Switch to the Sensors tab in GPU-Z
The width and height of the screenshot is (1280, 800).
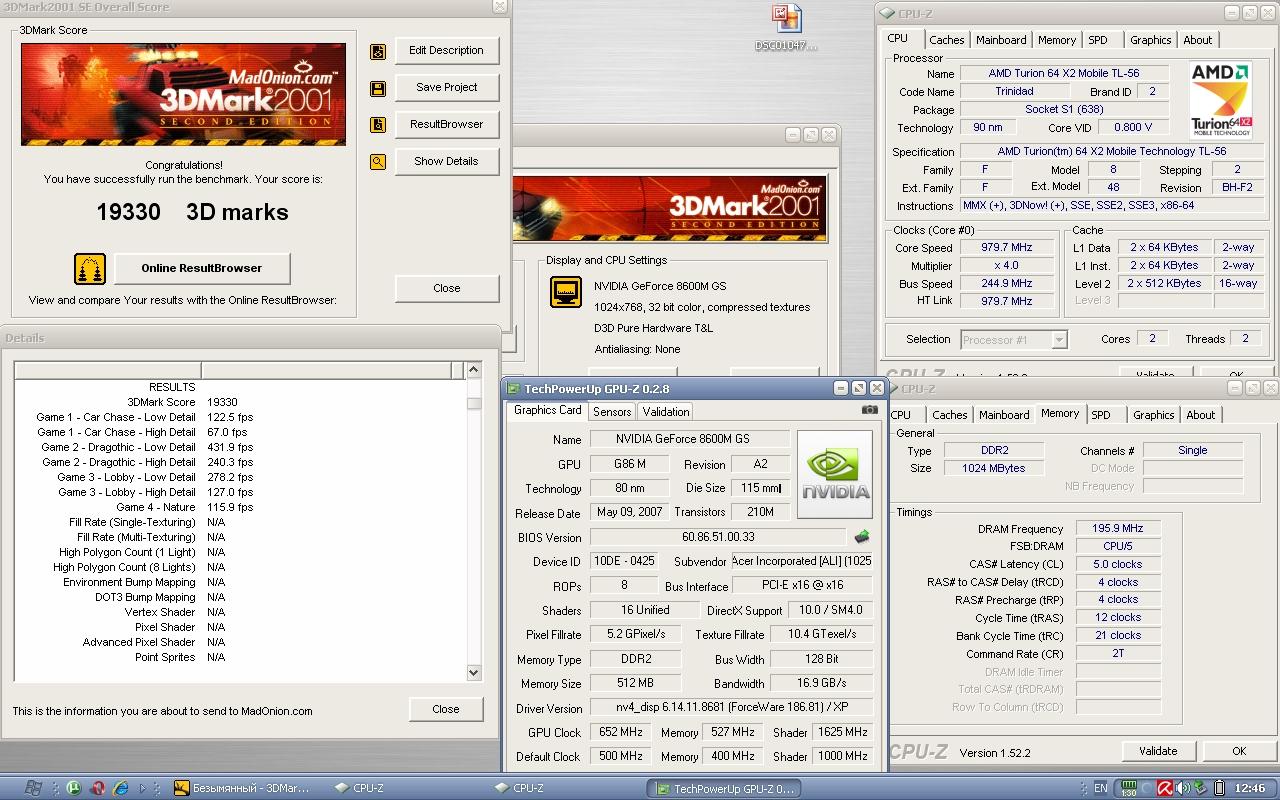point(612,412)
